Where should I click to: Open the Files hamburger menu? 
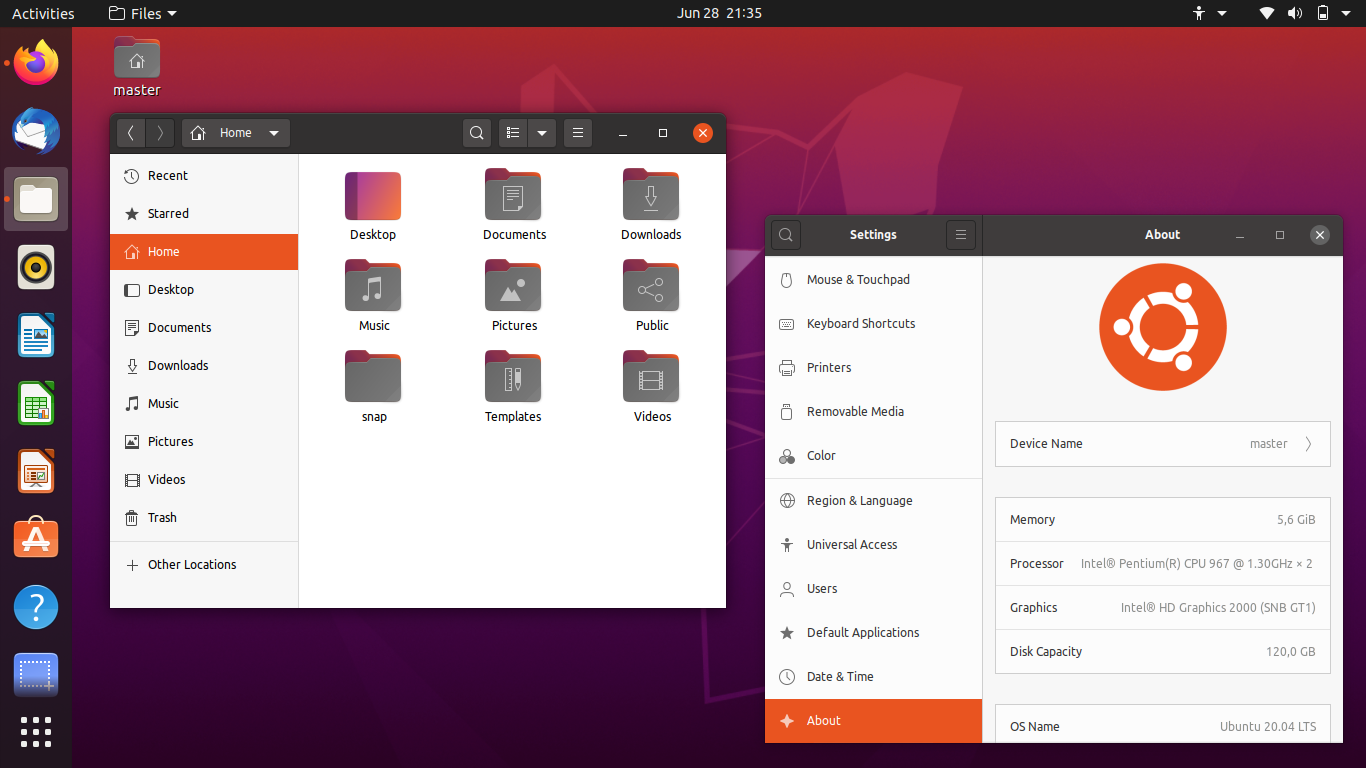(x=577, y=133)
